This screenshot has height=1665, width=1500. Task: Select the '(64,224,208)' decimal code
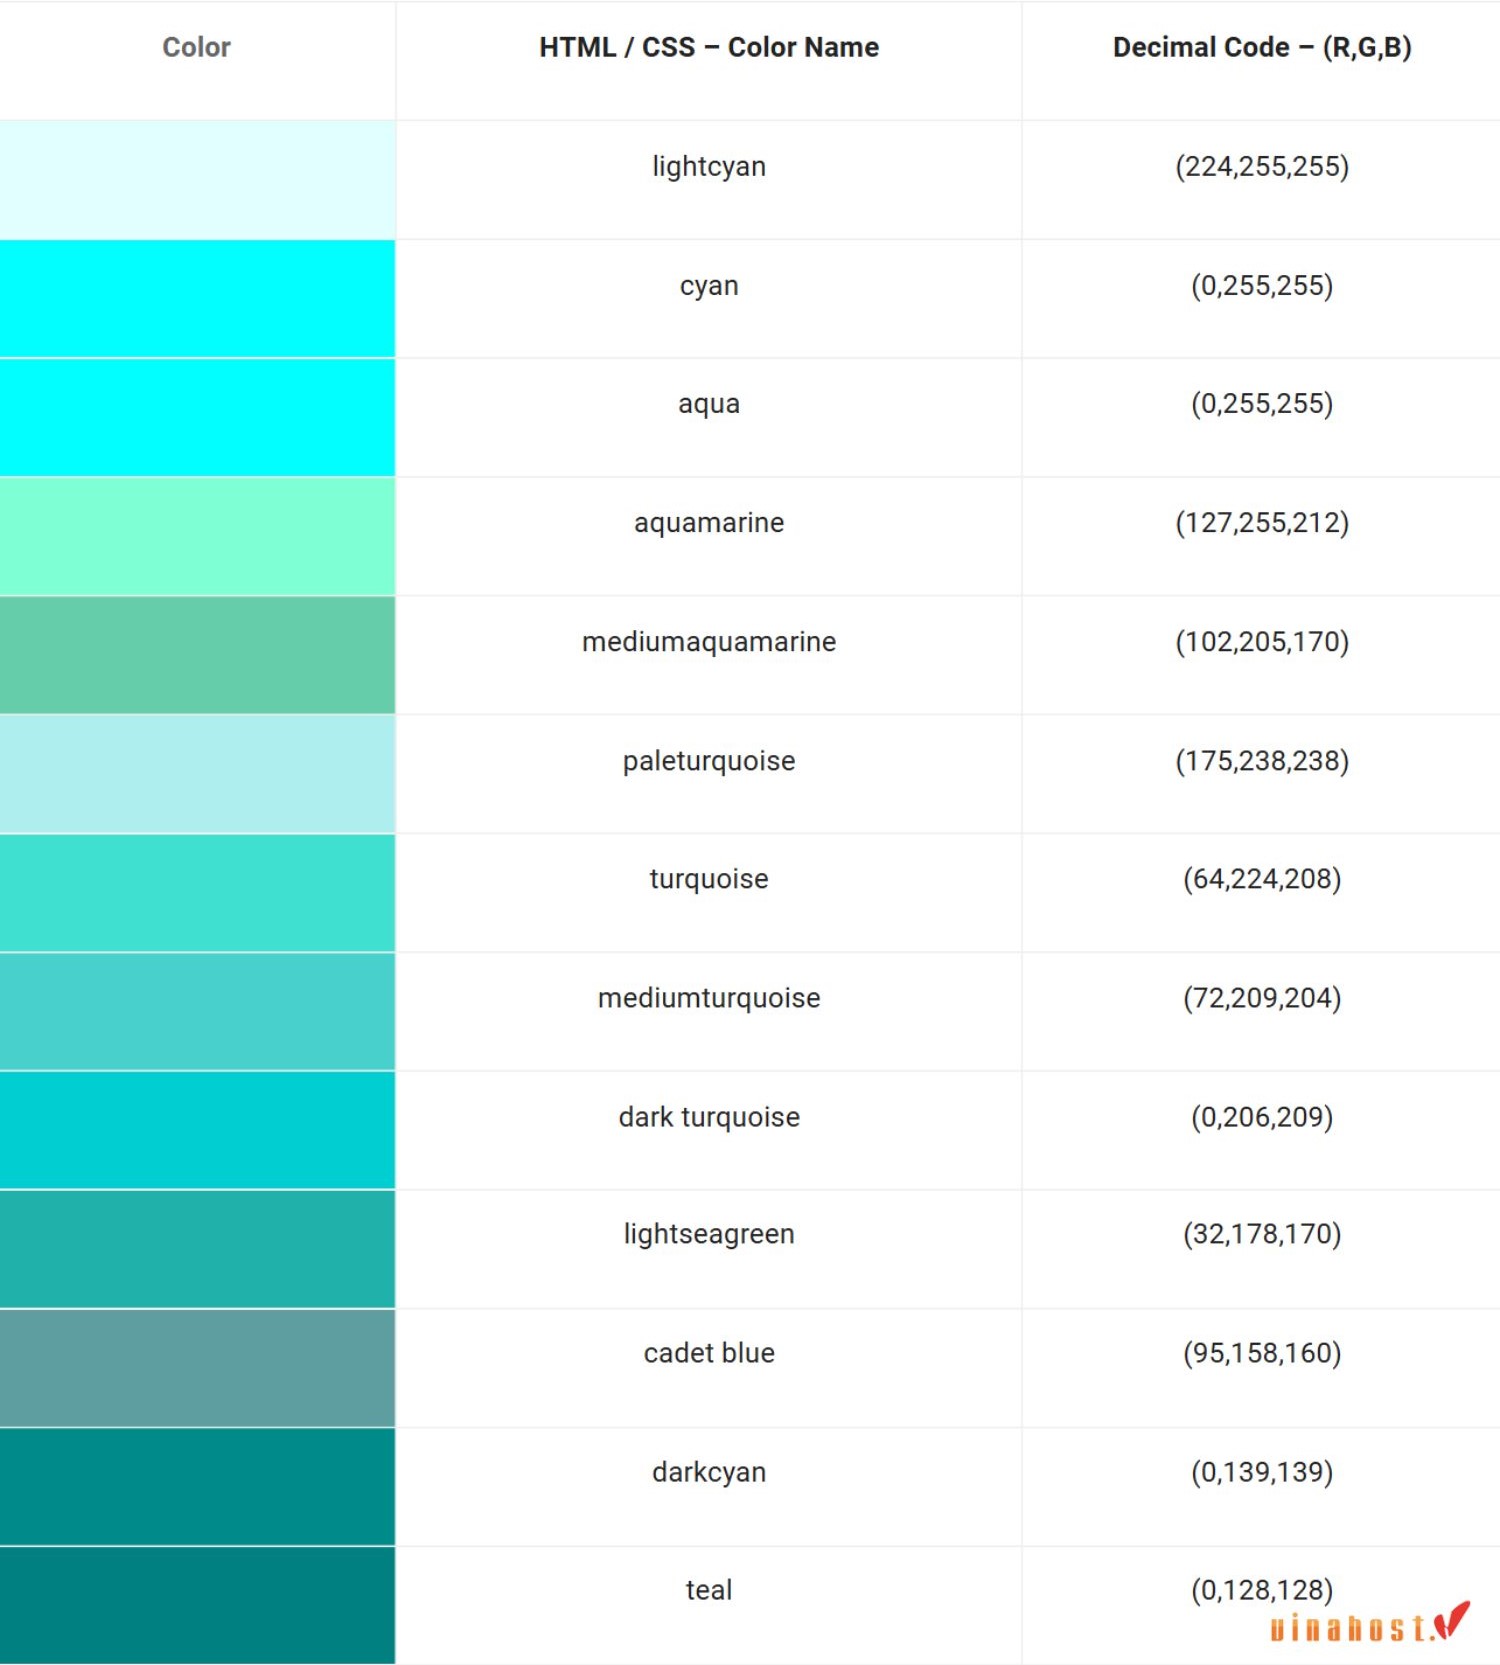1262,879
